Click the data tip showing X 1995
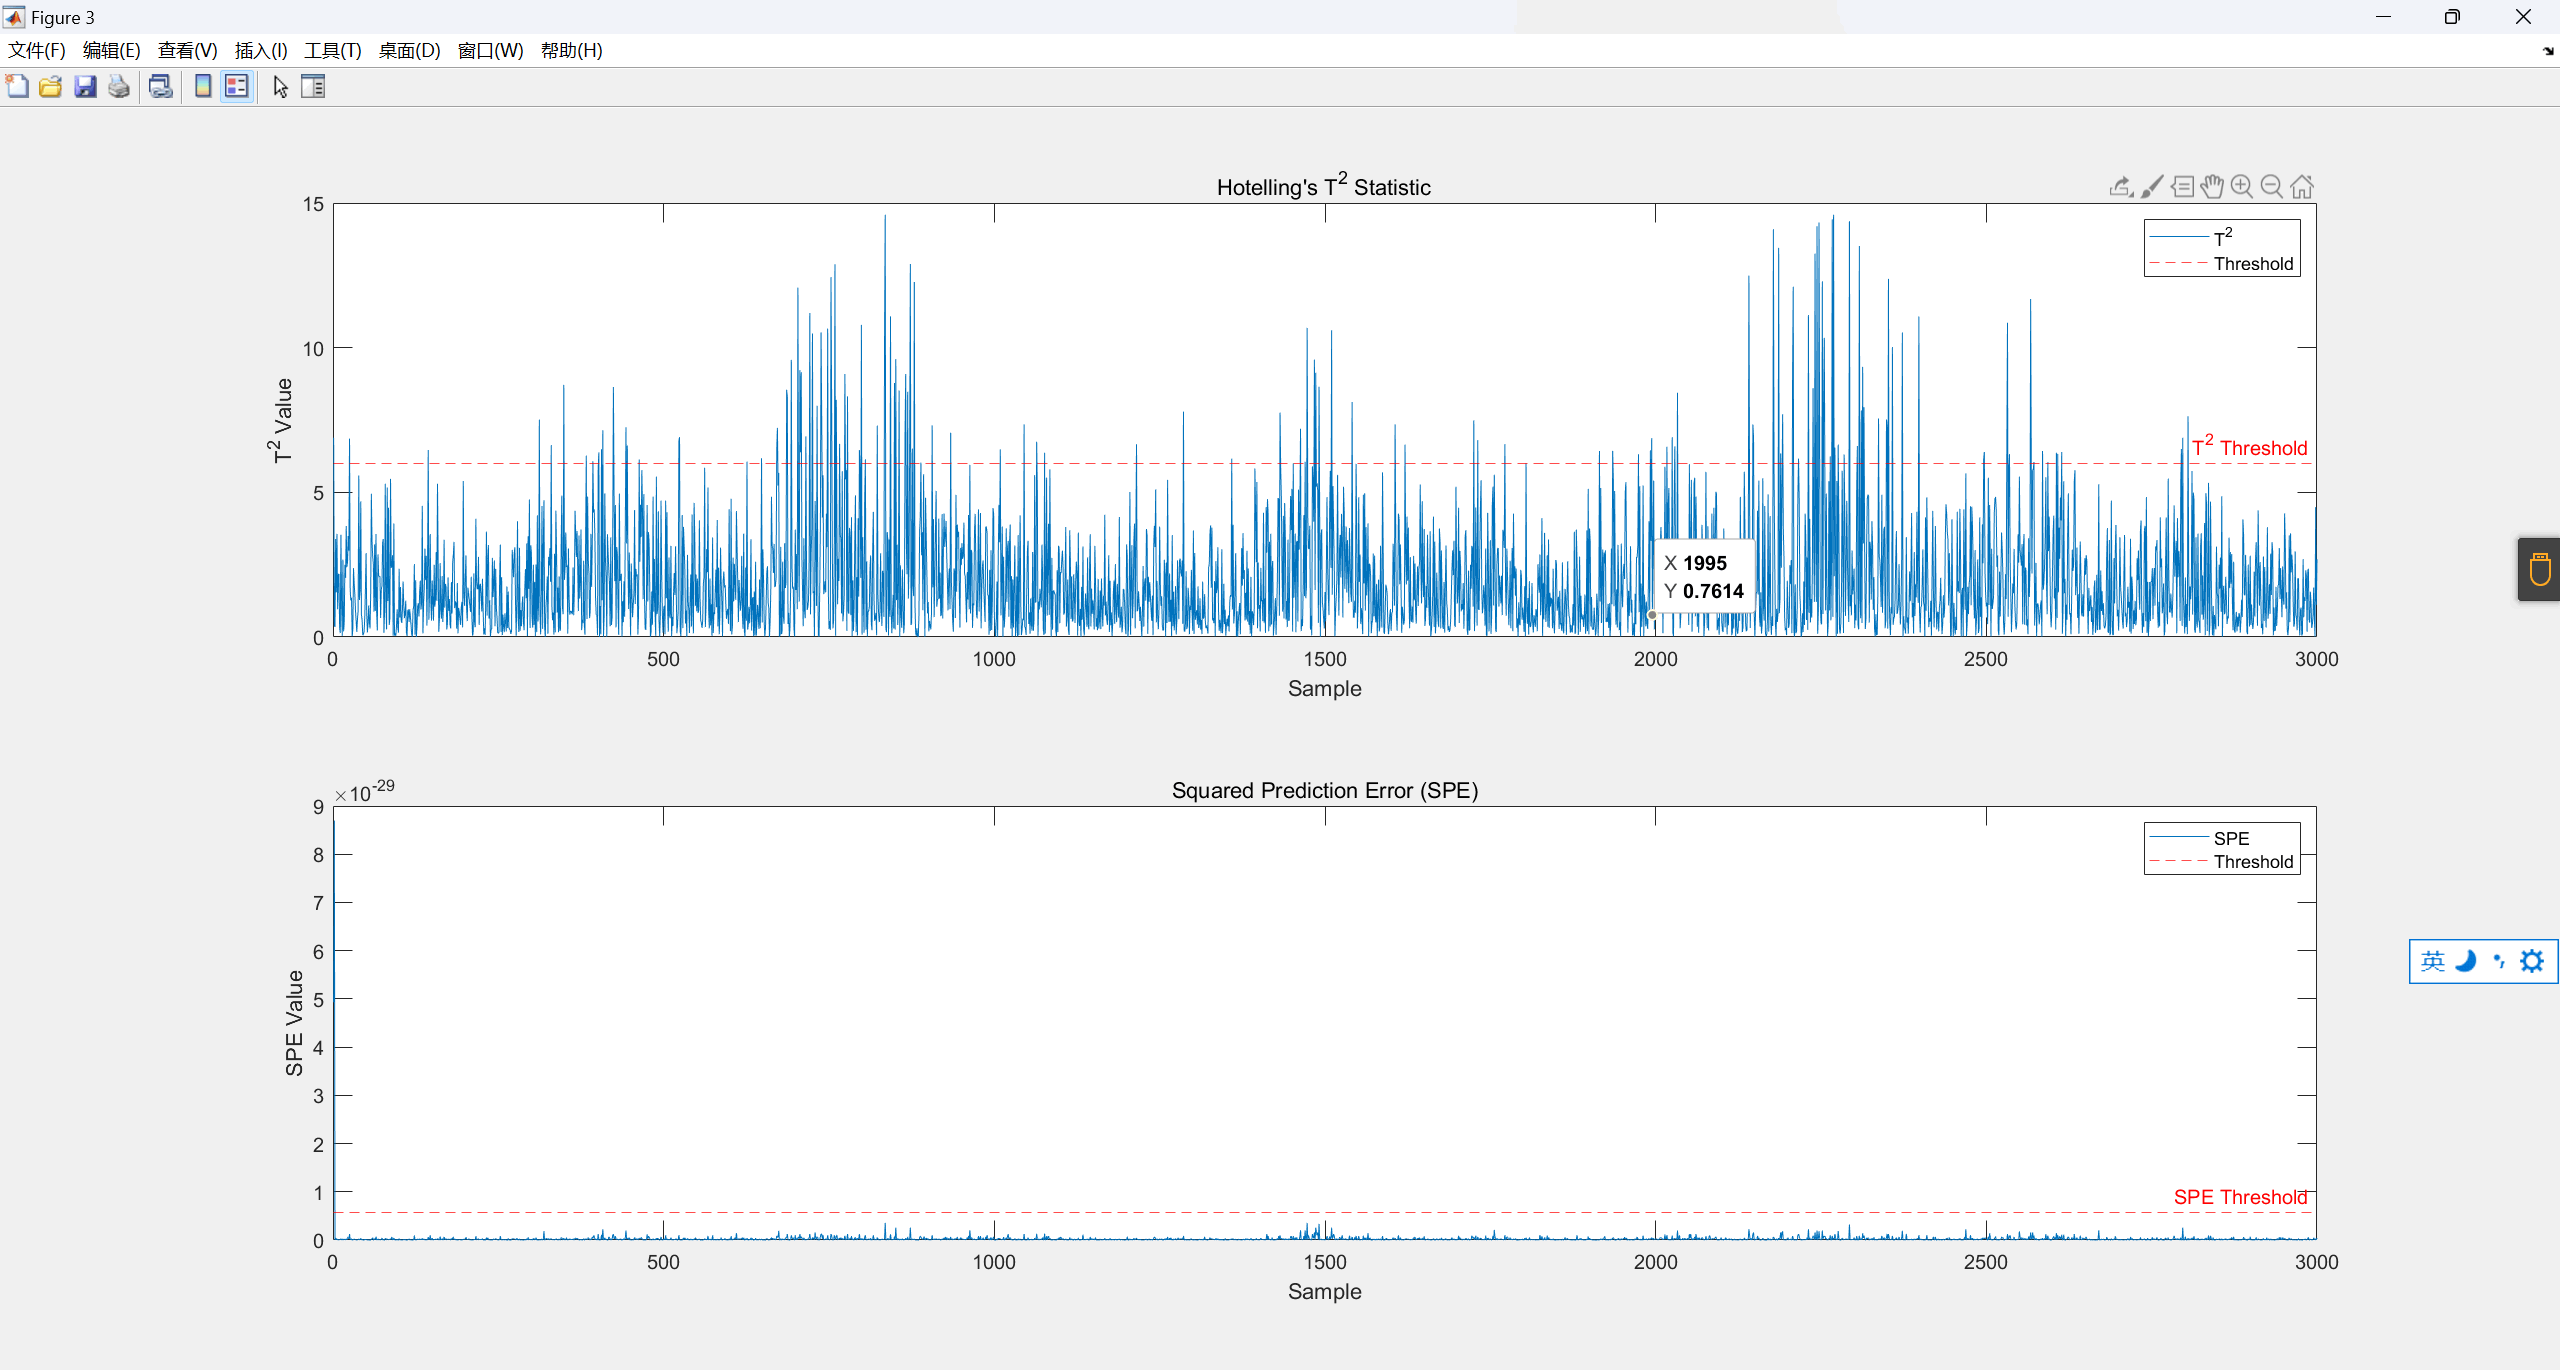The image size is (2560, 1370). [1704, 577]
